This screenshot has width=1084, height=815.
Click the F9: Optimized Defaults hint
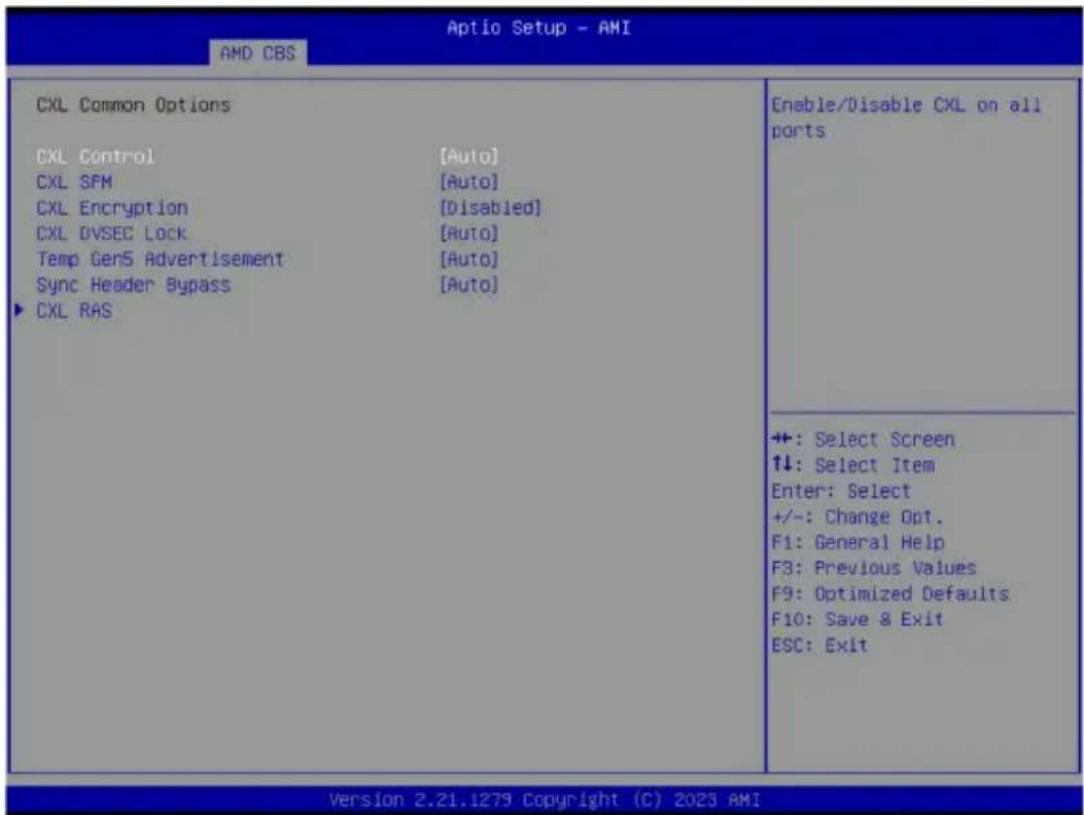(x=890, y=594)
